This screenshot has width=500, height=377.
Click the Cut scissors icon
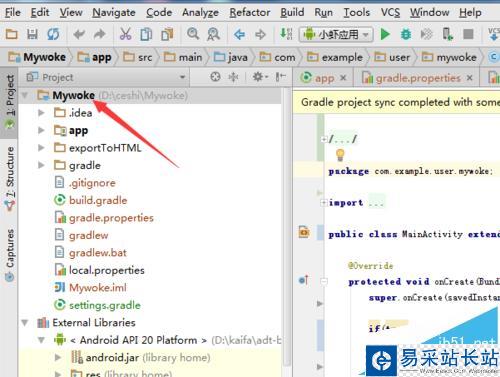125,34
